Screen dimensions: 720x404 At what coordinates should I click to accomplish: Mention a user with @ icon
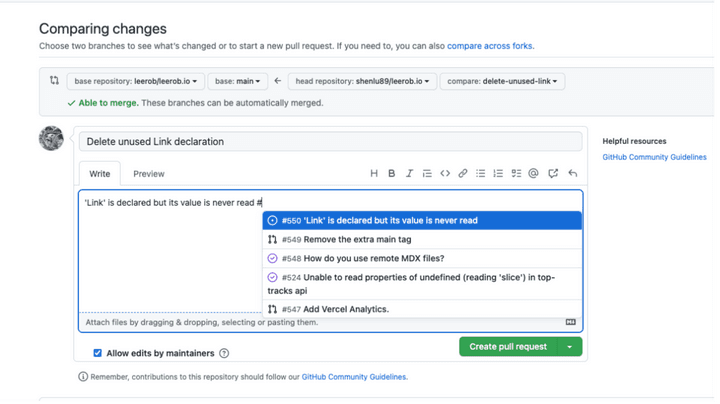tap(533, 174)
